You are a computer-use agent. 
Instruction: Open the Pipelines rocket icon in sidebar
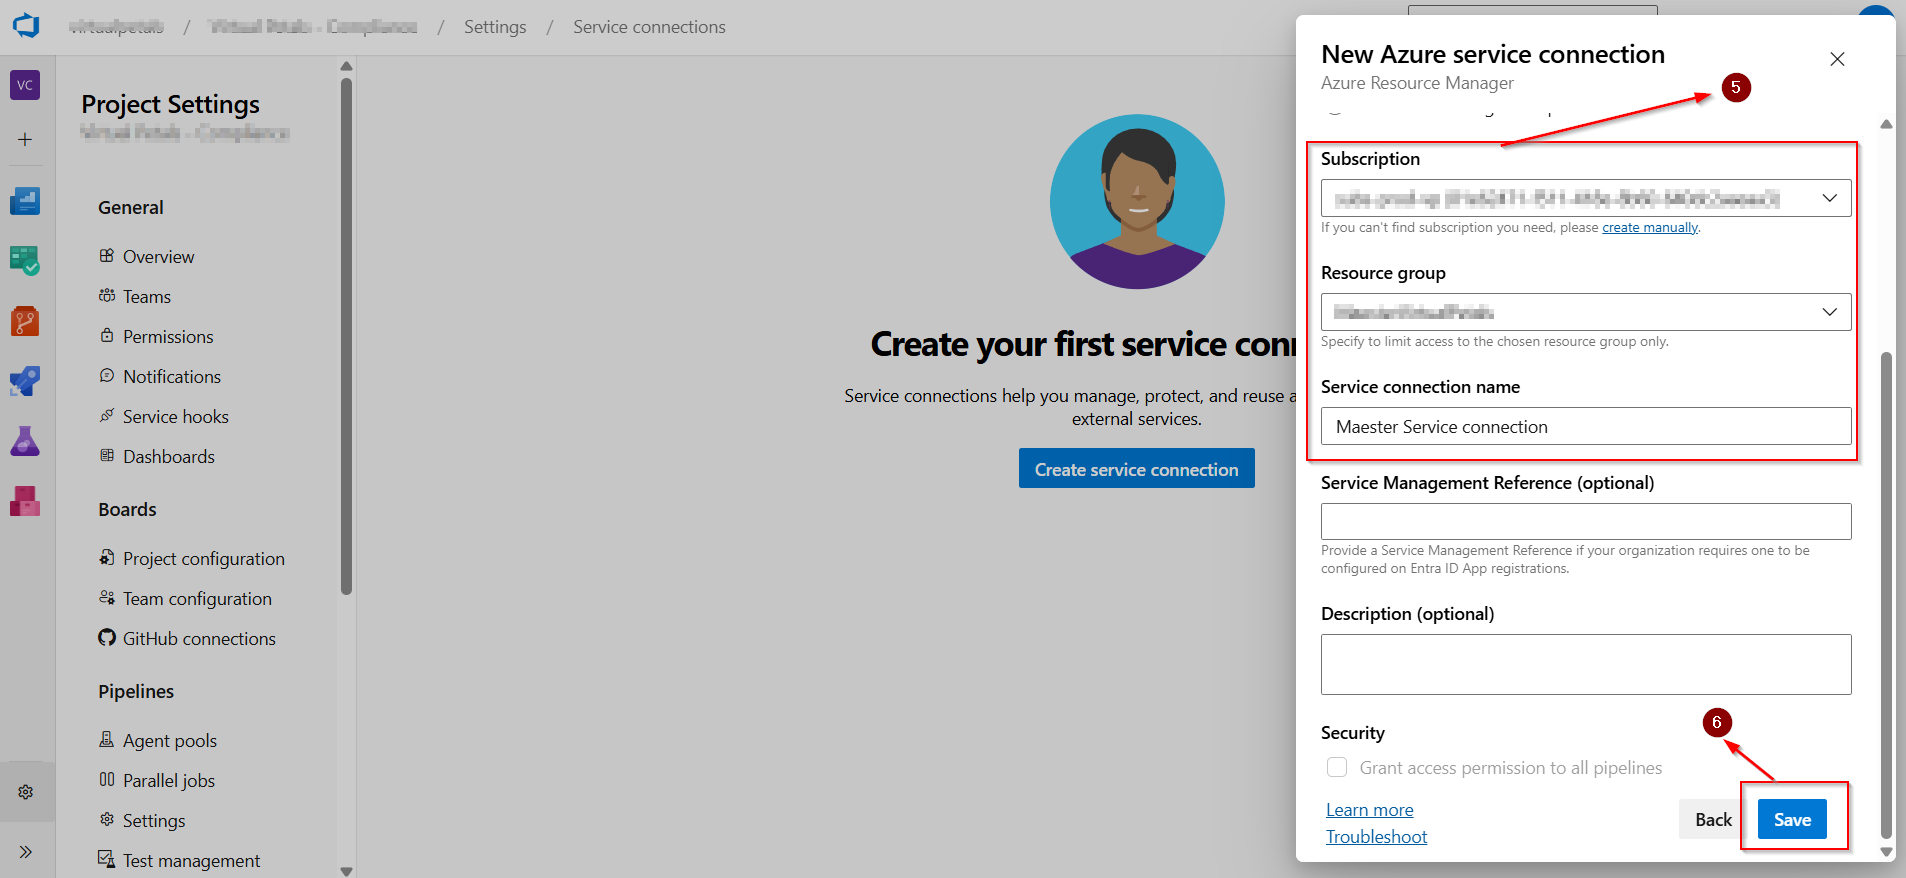(25, 381)
